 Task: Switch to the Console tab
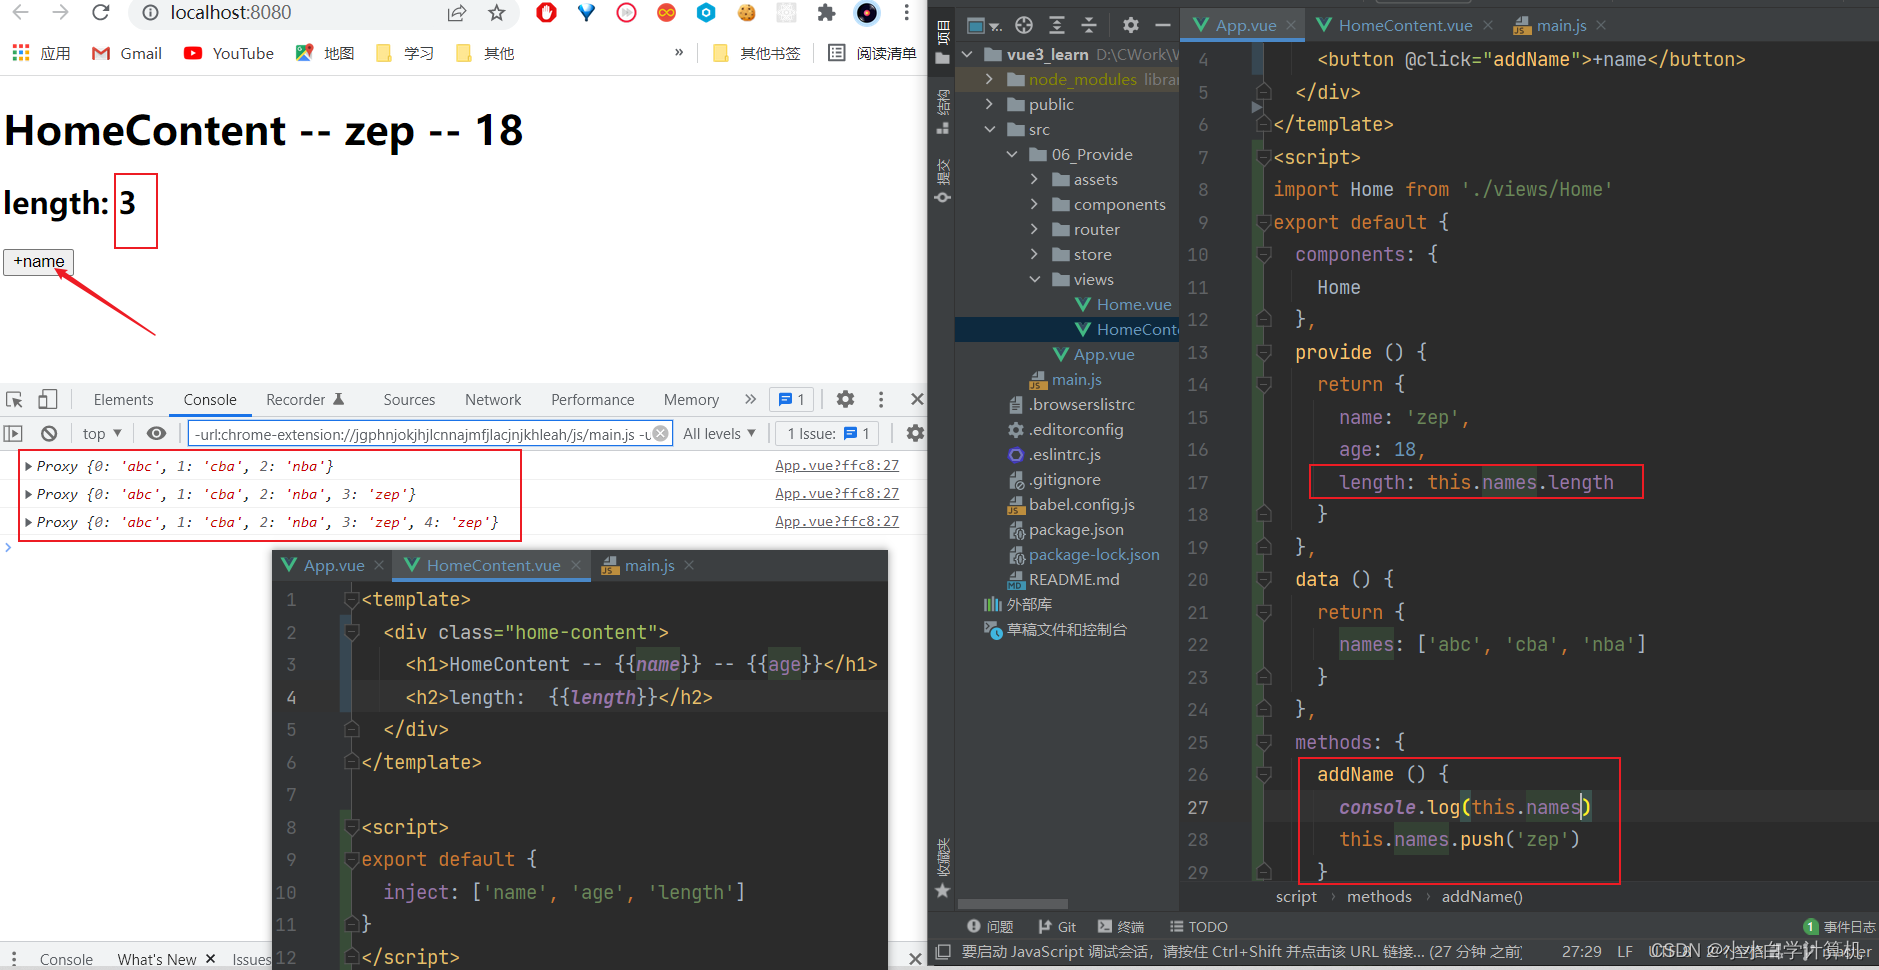pyautogui.click(x=210, y=399)
